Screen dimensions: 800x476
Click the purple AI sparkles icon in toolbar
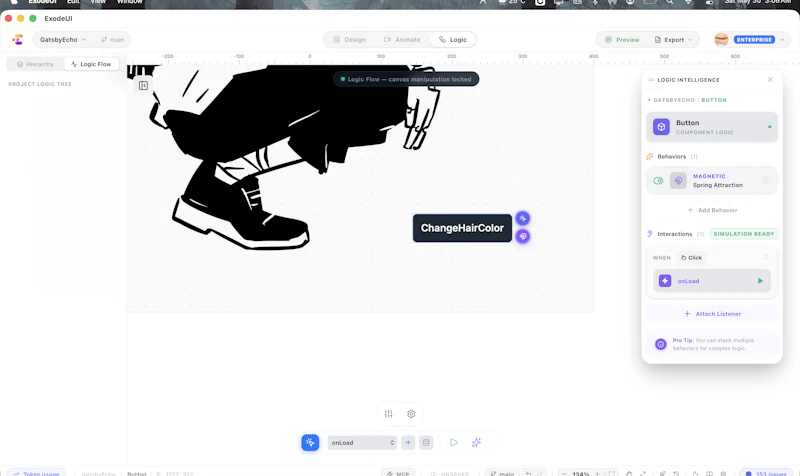476,442
